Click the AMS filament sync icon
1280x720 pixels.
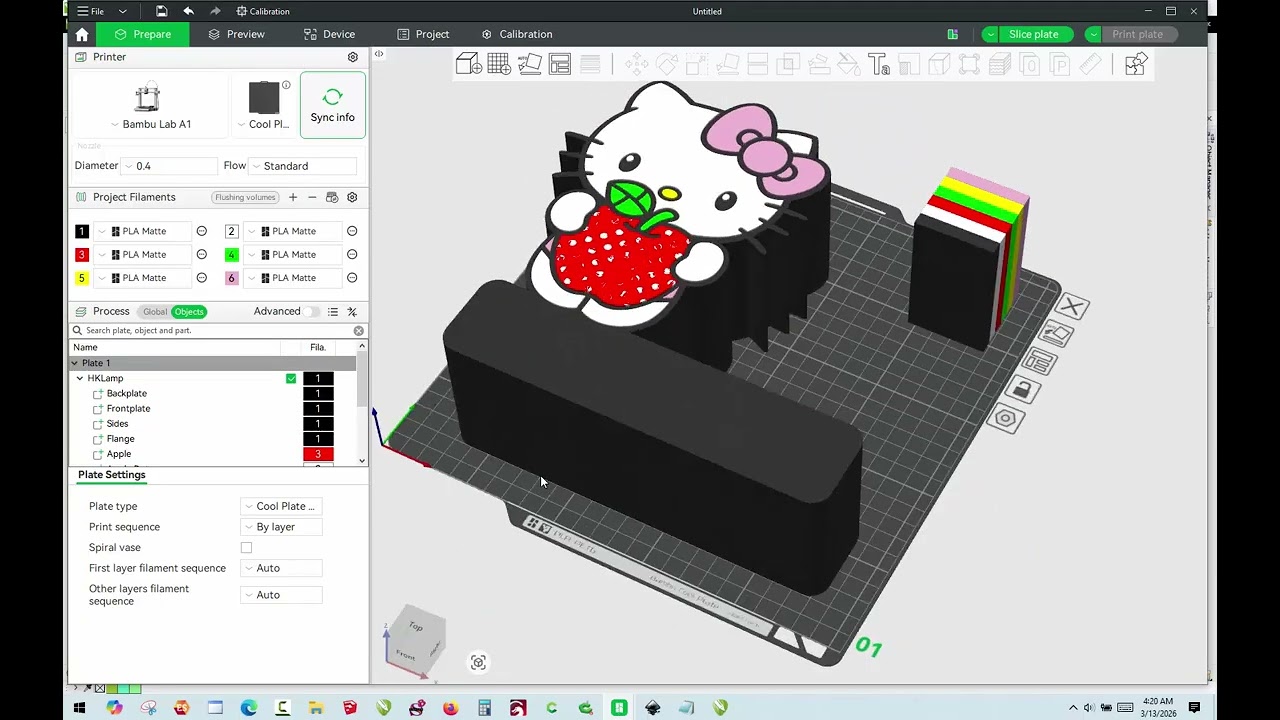click(x=332, y=197)
